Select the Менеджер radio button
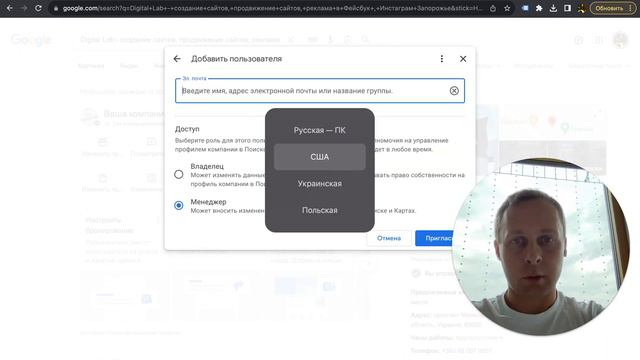This screenshot has height=360, width=640. (x=179, y=205)
